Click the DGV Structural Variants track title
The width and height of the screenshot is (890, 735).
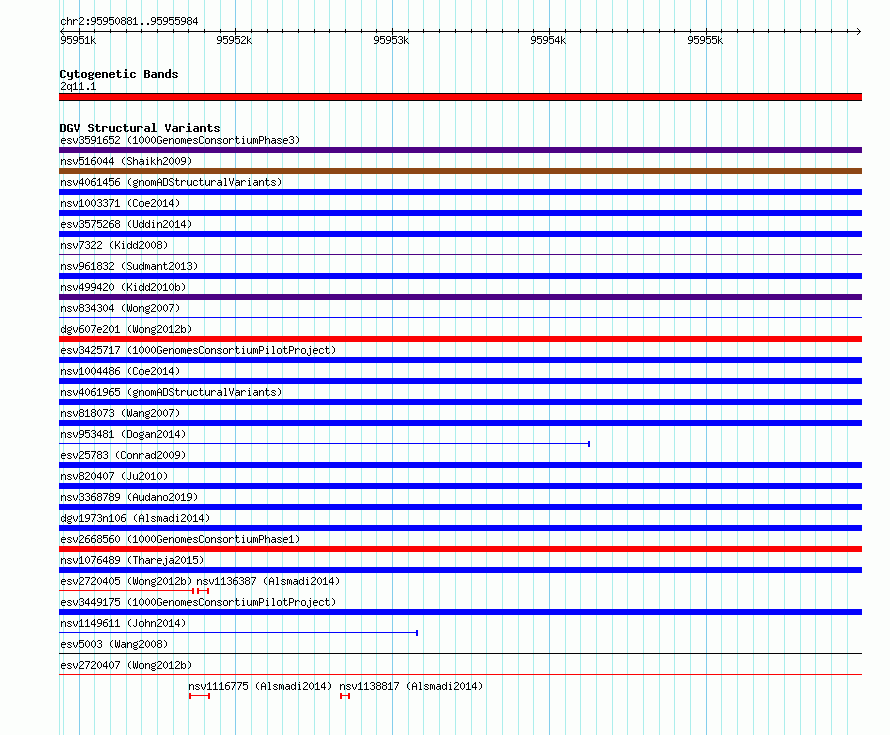[140, 128]
